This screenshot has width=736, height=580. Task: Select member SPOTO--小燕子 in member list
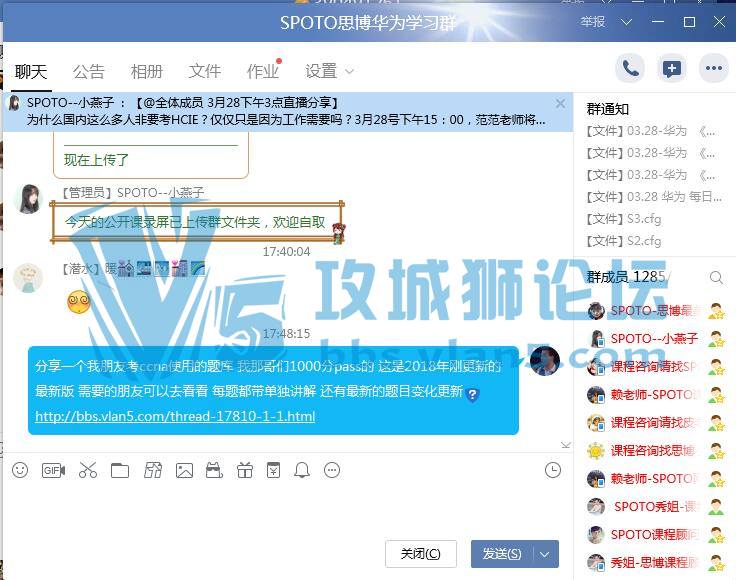pos(656,338)
